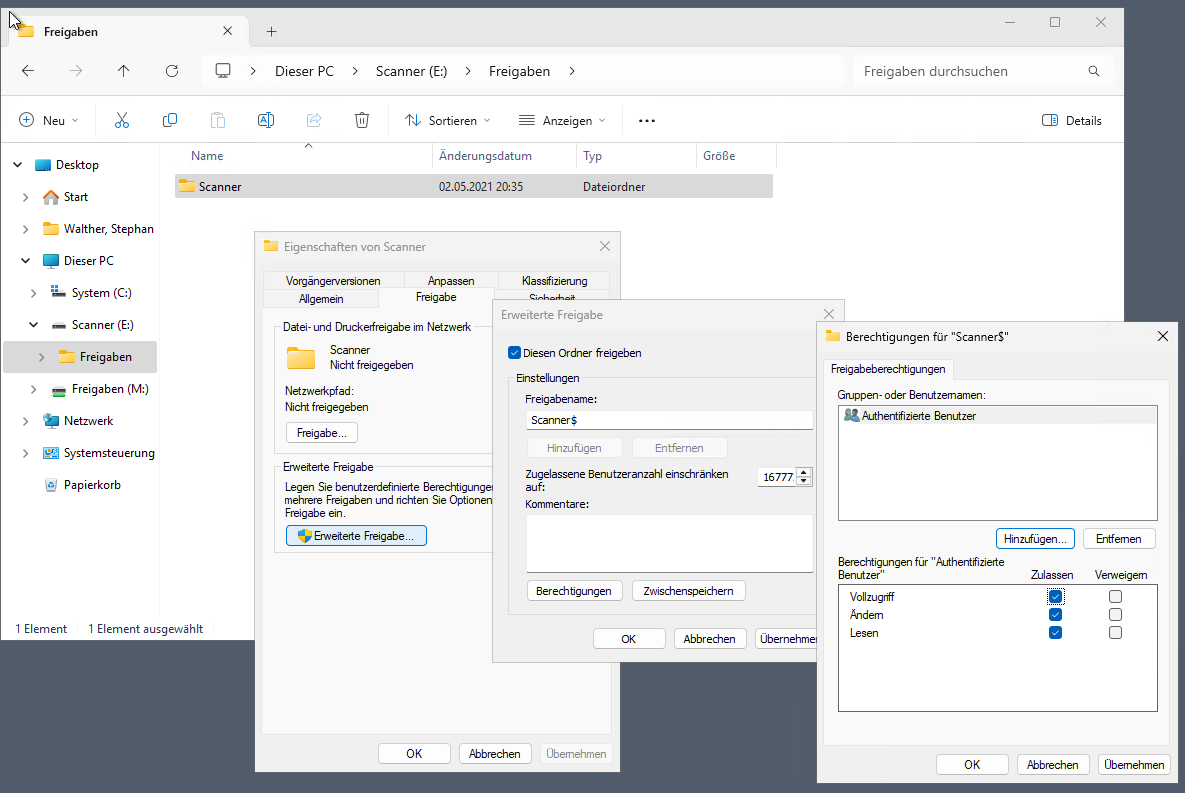This screenshot has height=793, width=1185.
Task: Click the Freigaben durchsuchen search box
Action: (x=970, y=71)
